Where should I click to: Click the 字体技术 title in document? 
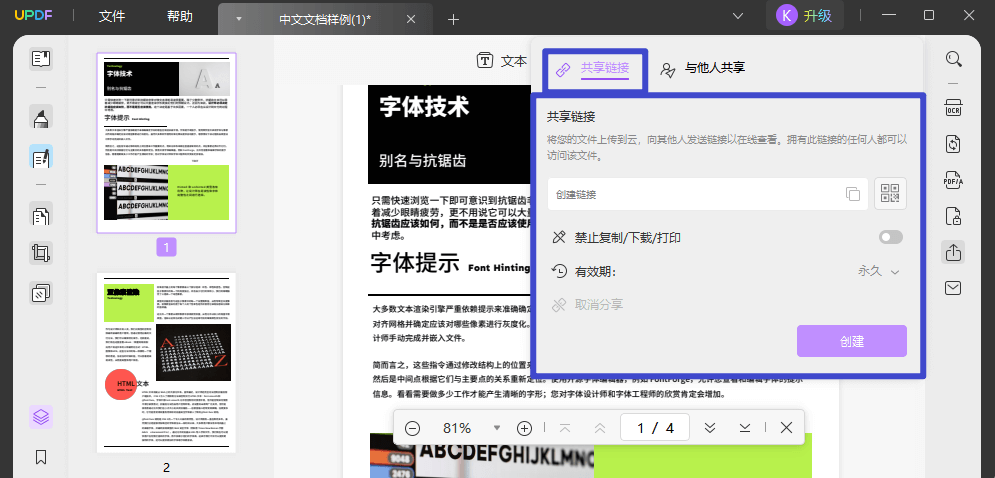[x=425, y=108]
